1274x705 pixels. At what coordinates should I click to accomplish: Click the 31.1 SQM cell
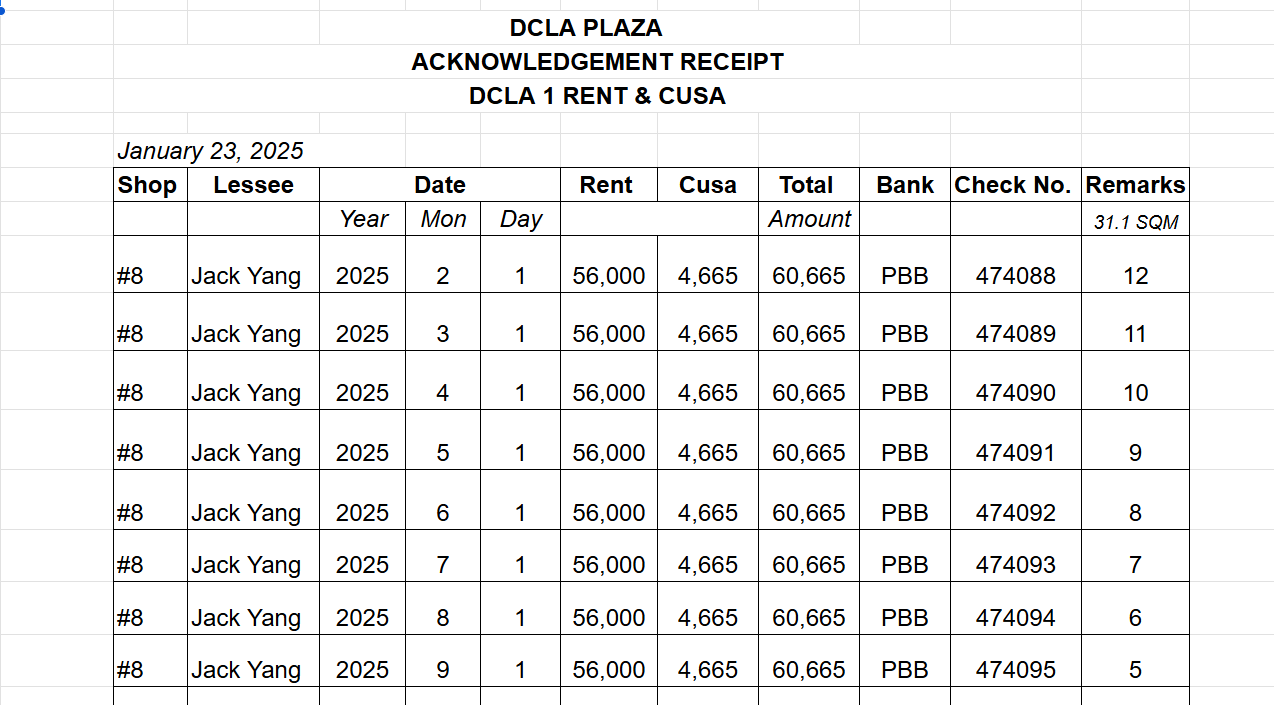(1135, 222)
